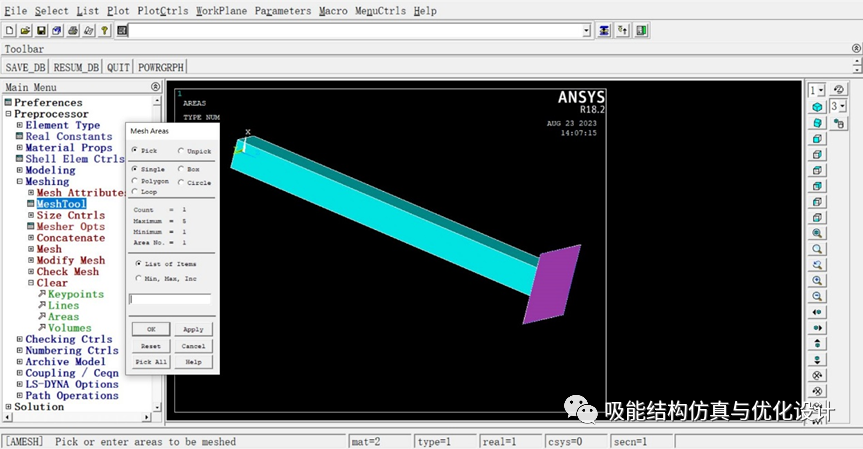863x449 pixels.
Task: Expand the Size Cntrls tree node
Action: 31,215
